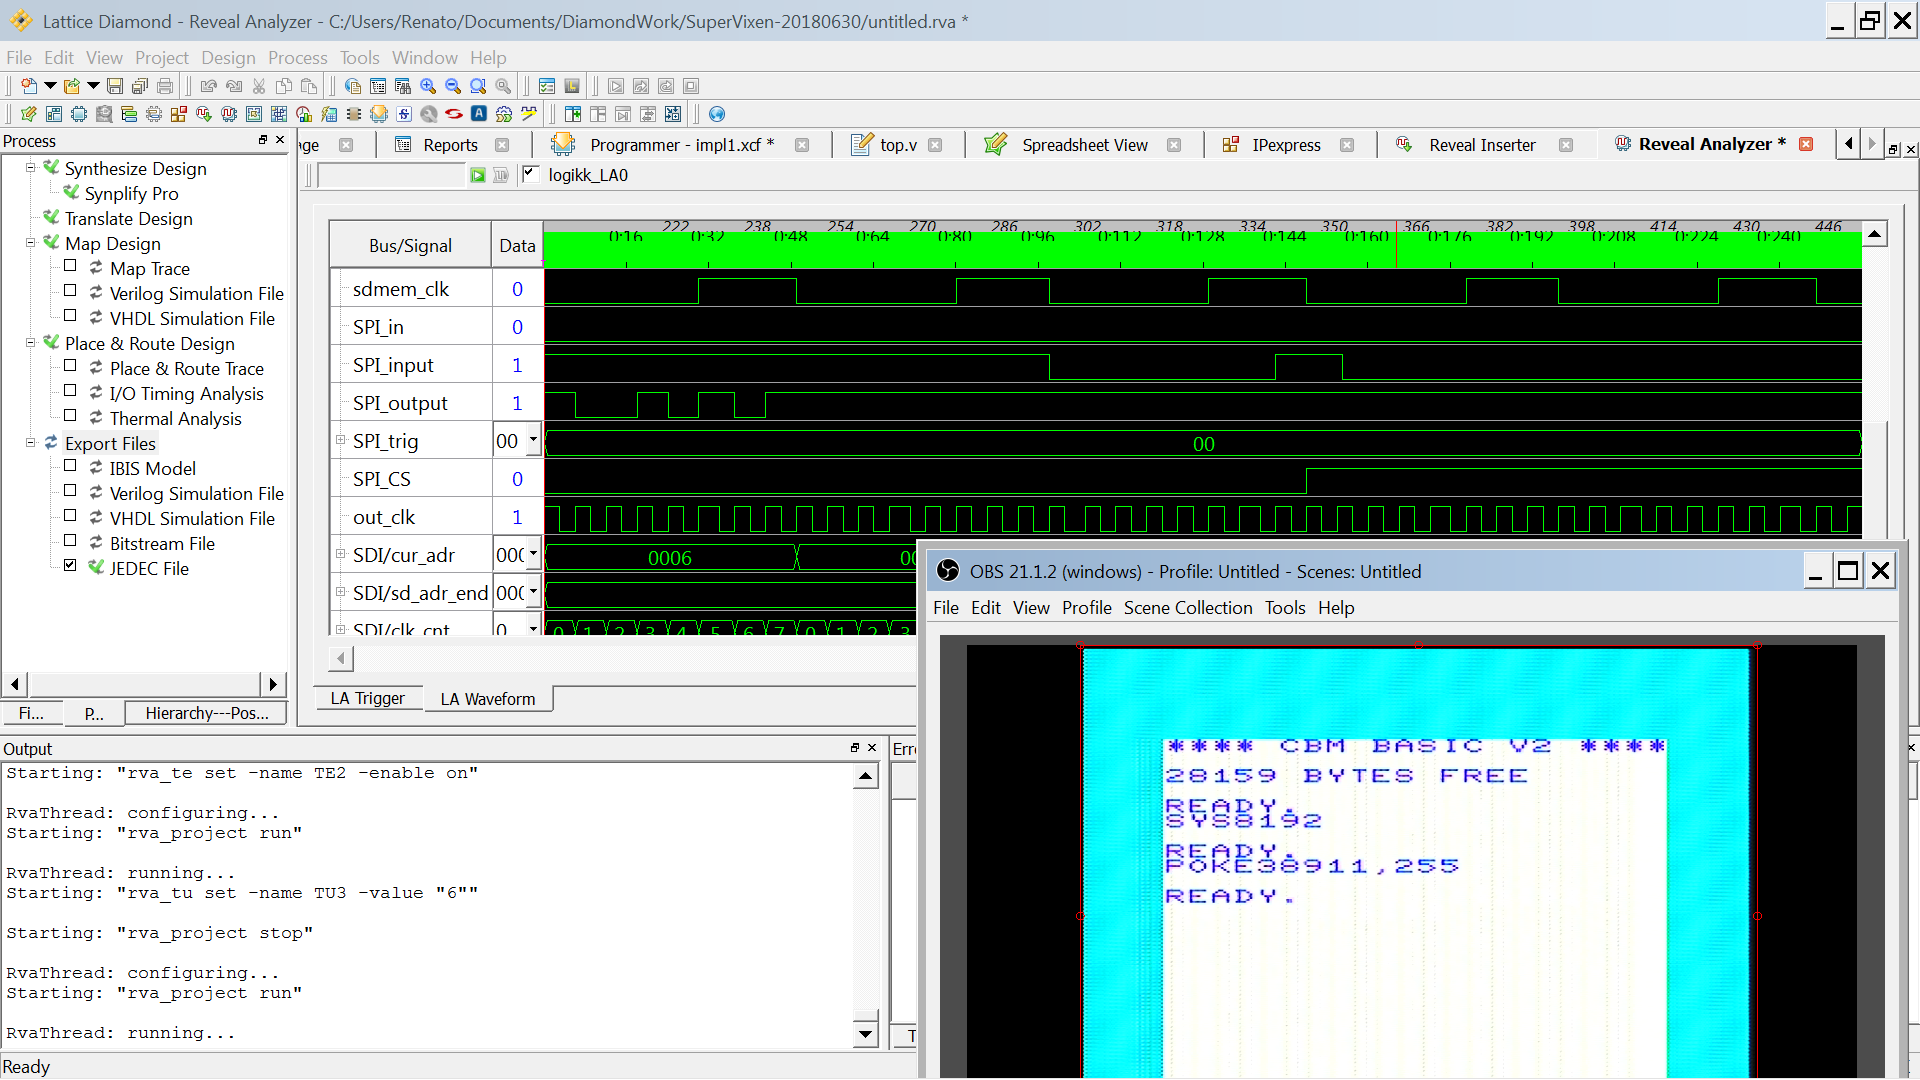Check VHDL Simulation File under Export Files
This screenshot has height=1080, width=1920.
point(70,516)
